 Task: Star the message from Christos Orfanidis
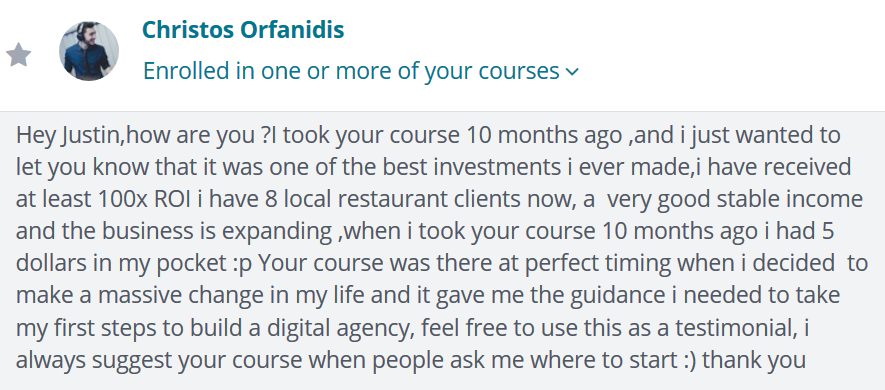pyautogui.click(x=18, y=55)
